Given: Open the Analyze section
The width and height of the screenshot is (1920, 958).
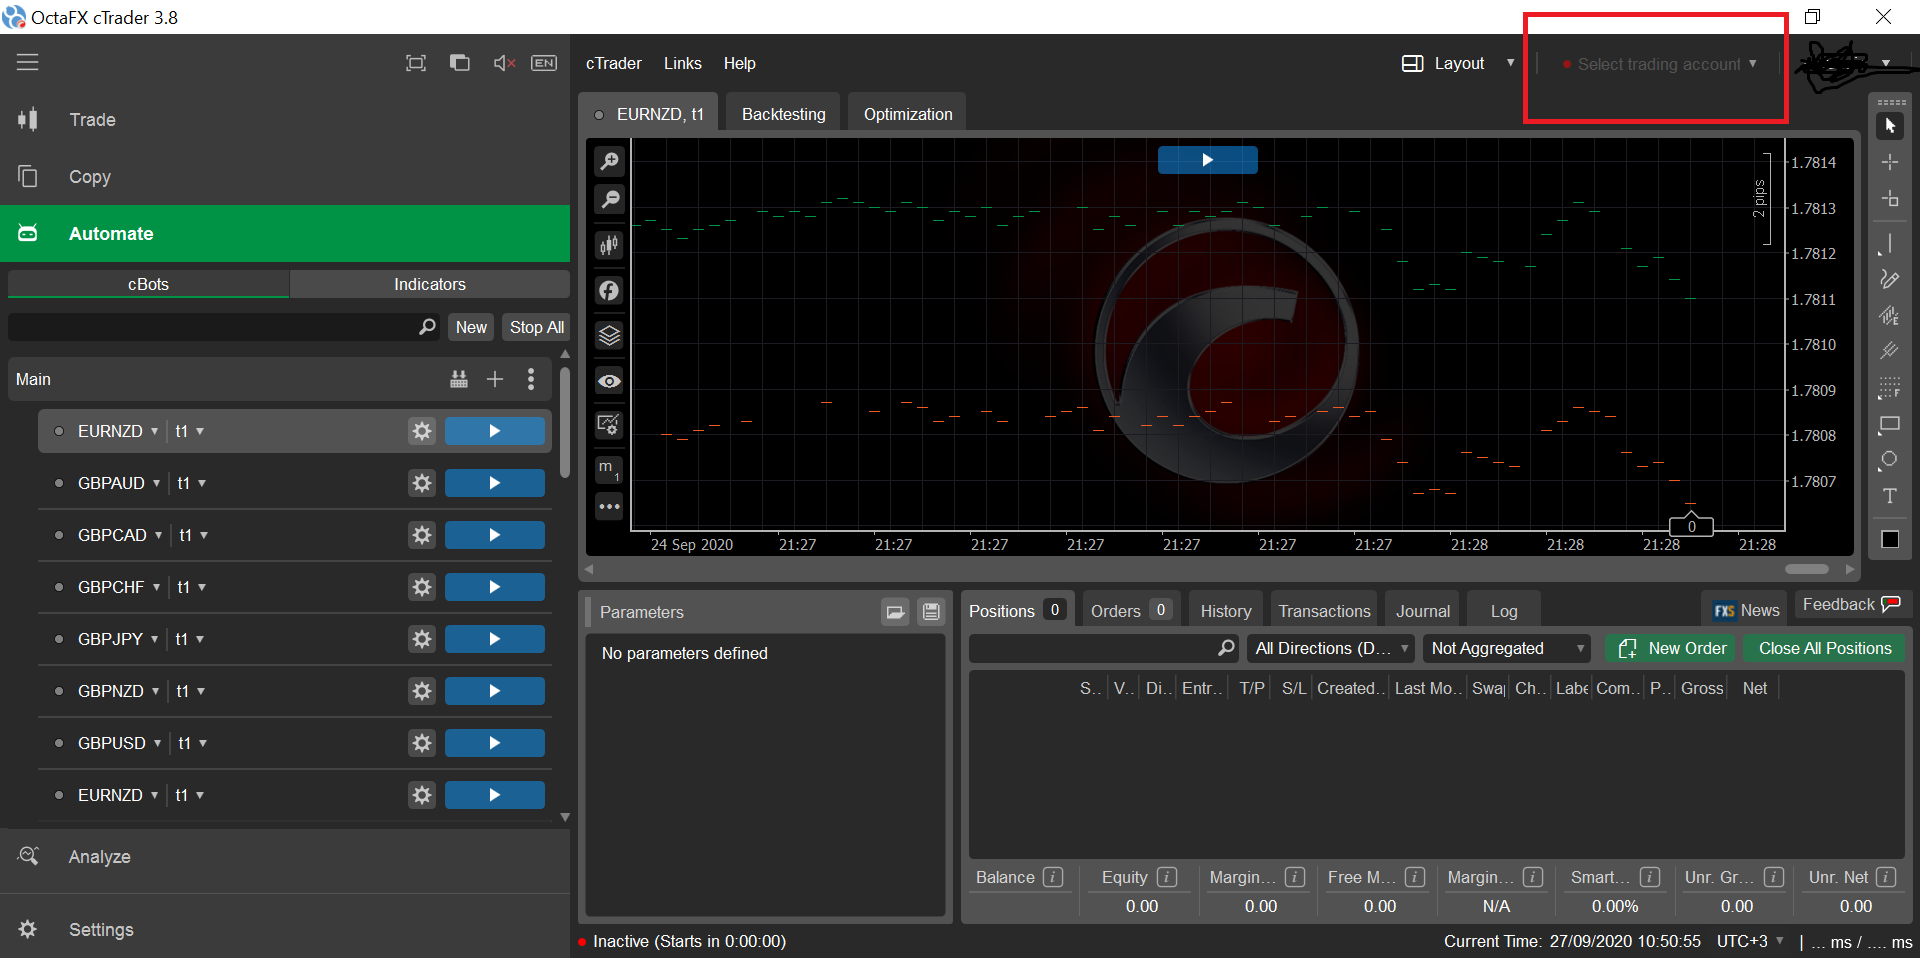Looking at the screenshot, I should [x=285, y=857].
